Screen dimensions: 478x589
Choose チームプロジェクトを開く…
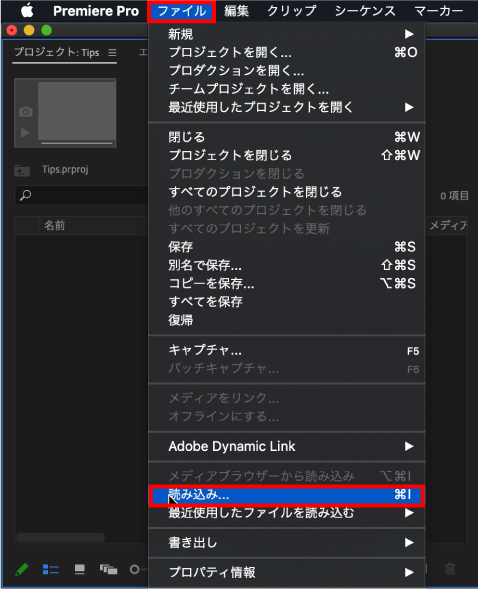[x=287, y=89]
